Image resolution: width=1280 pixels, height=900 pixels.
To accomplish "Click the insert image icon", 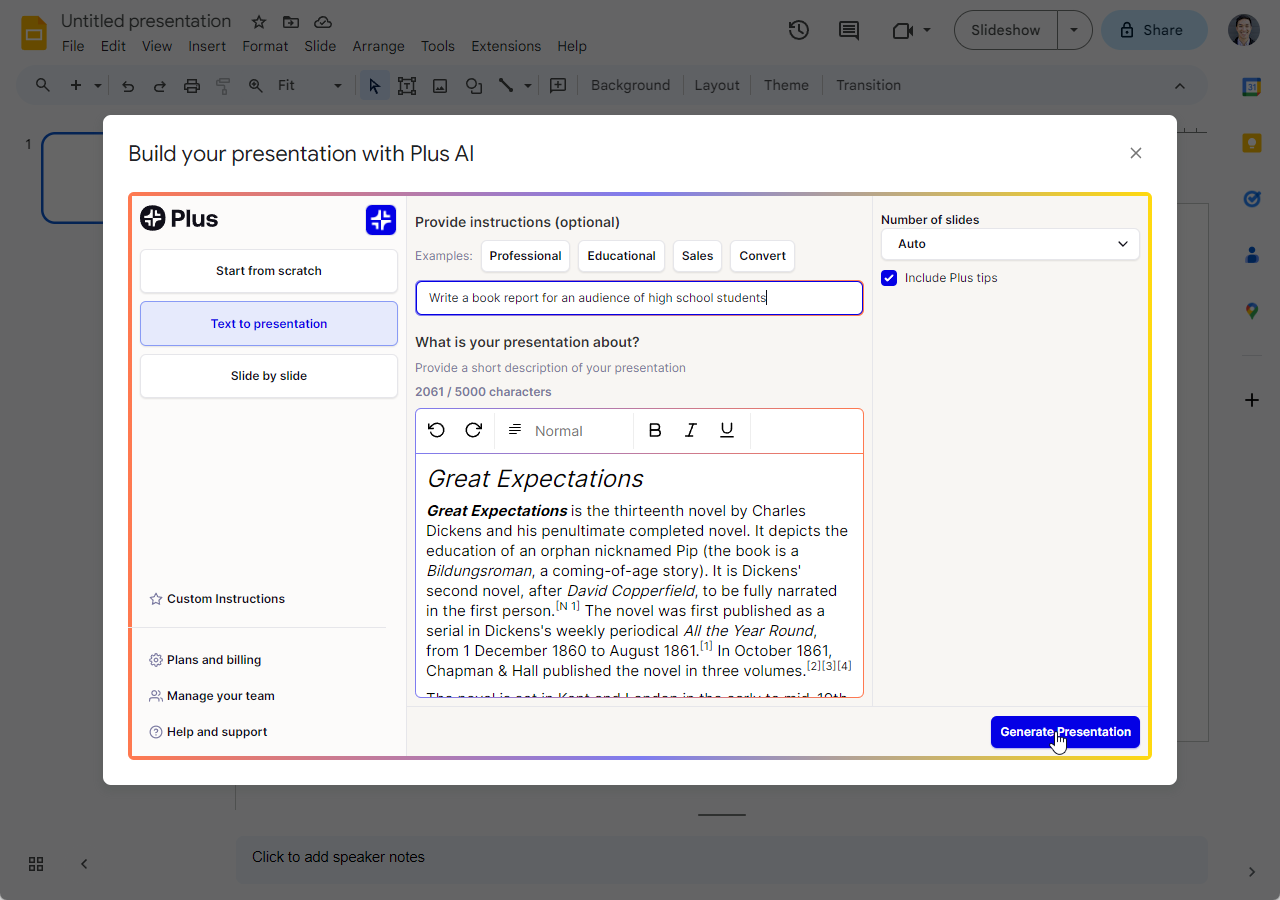I will click(440, 86).
